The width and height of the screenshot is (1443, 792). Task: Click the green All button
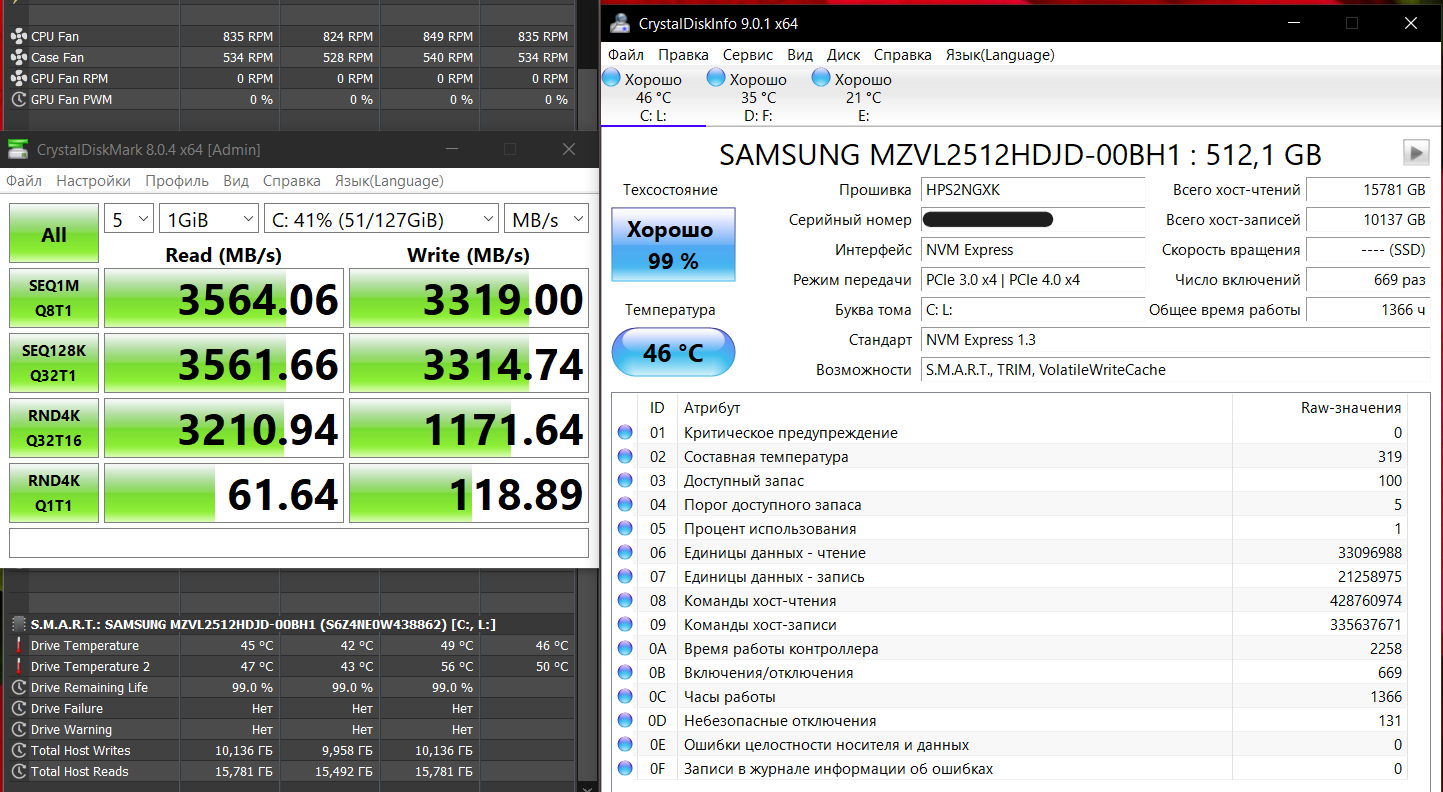click(x=54, y=234)
